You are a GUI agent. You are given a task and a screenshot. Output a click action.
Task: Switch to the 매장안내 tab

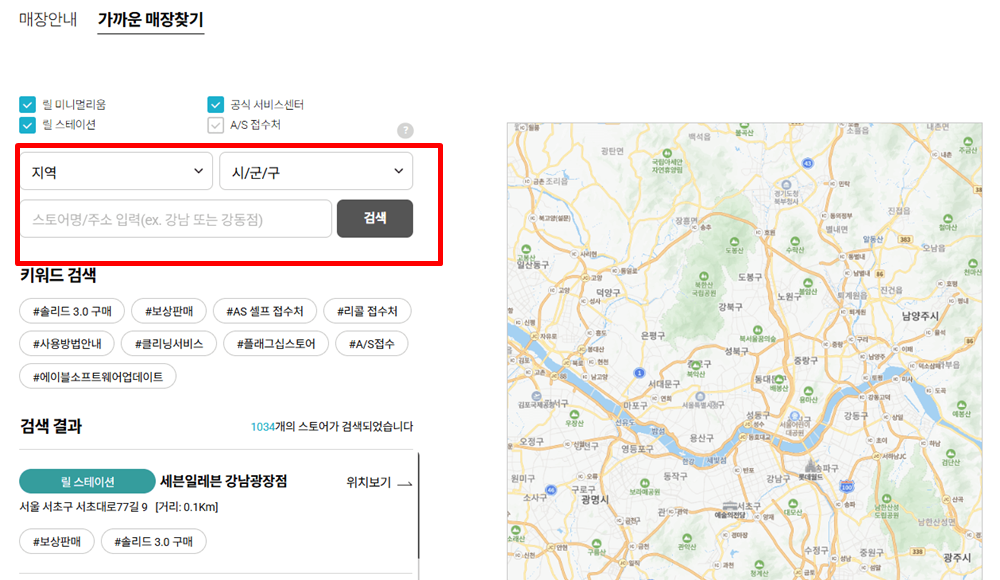49,17
